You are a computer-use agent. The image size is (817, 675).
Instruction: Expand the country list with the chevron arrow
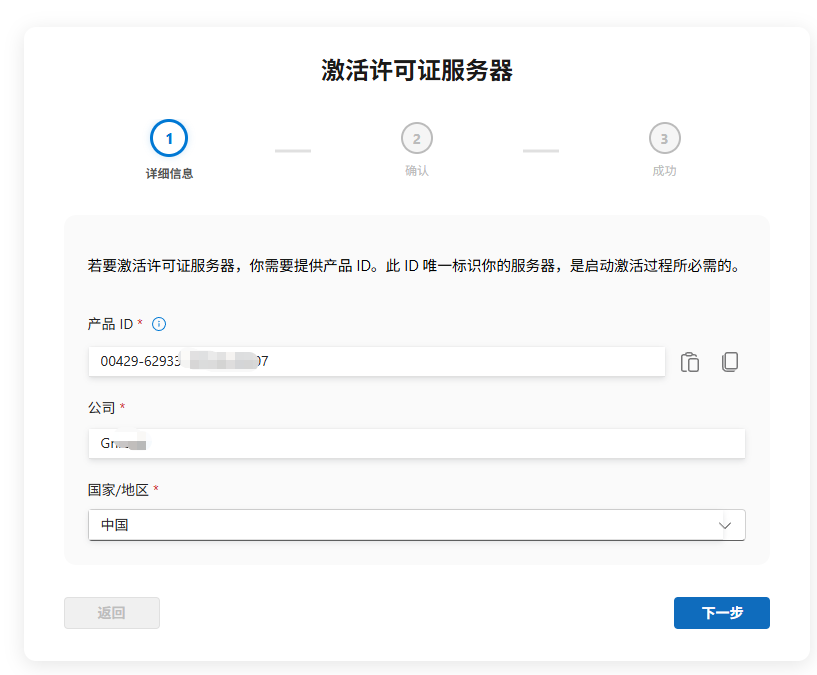tap(725, 525)
